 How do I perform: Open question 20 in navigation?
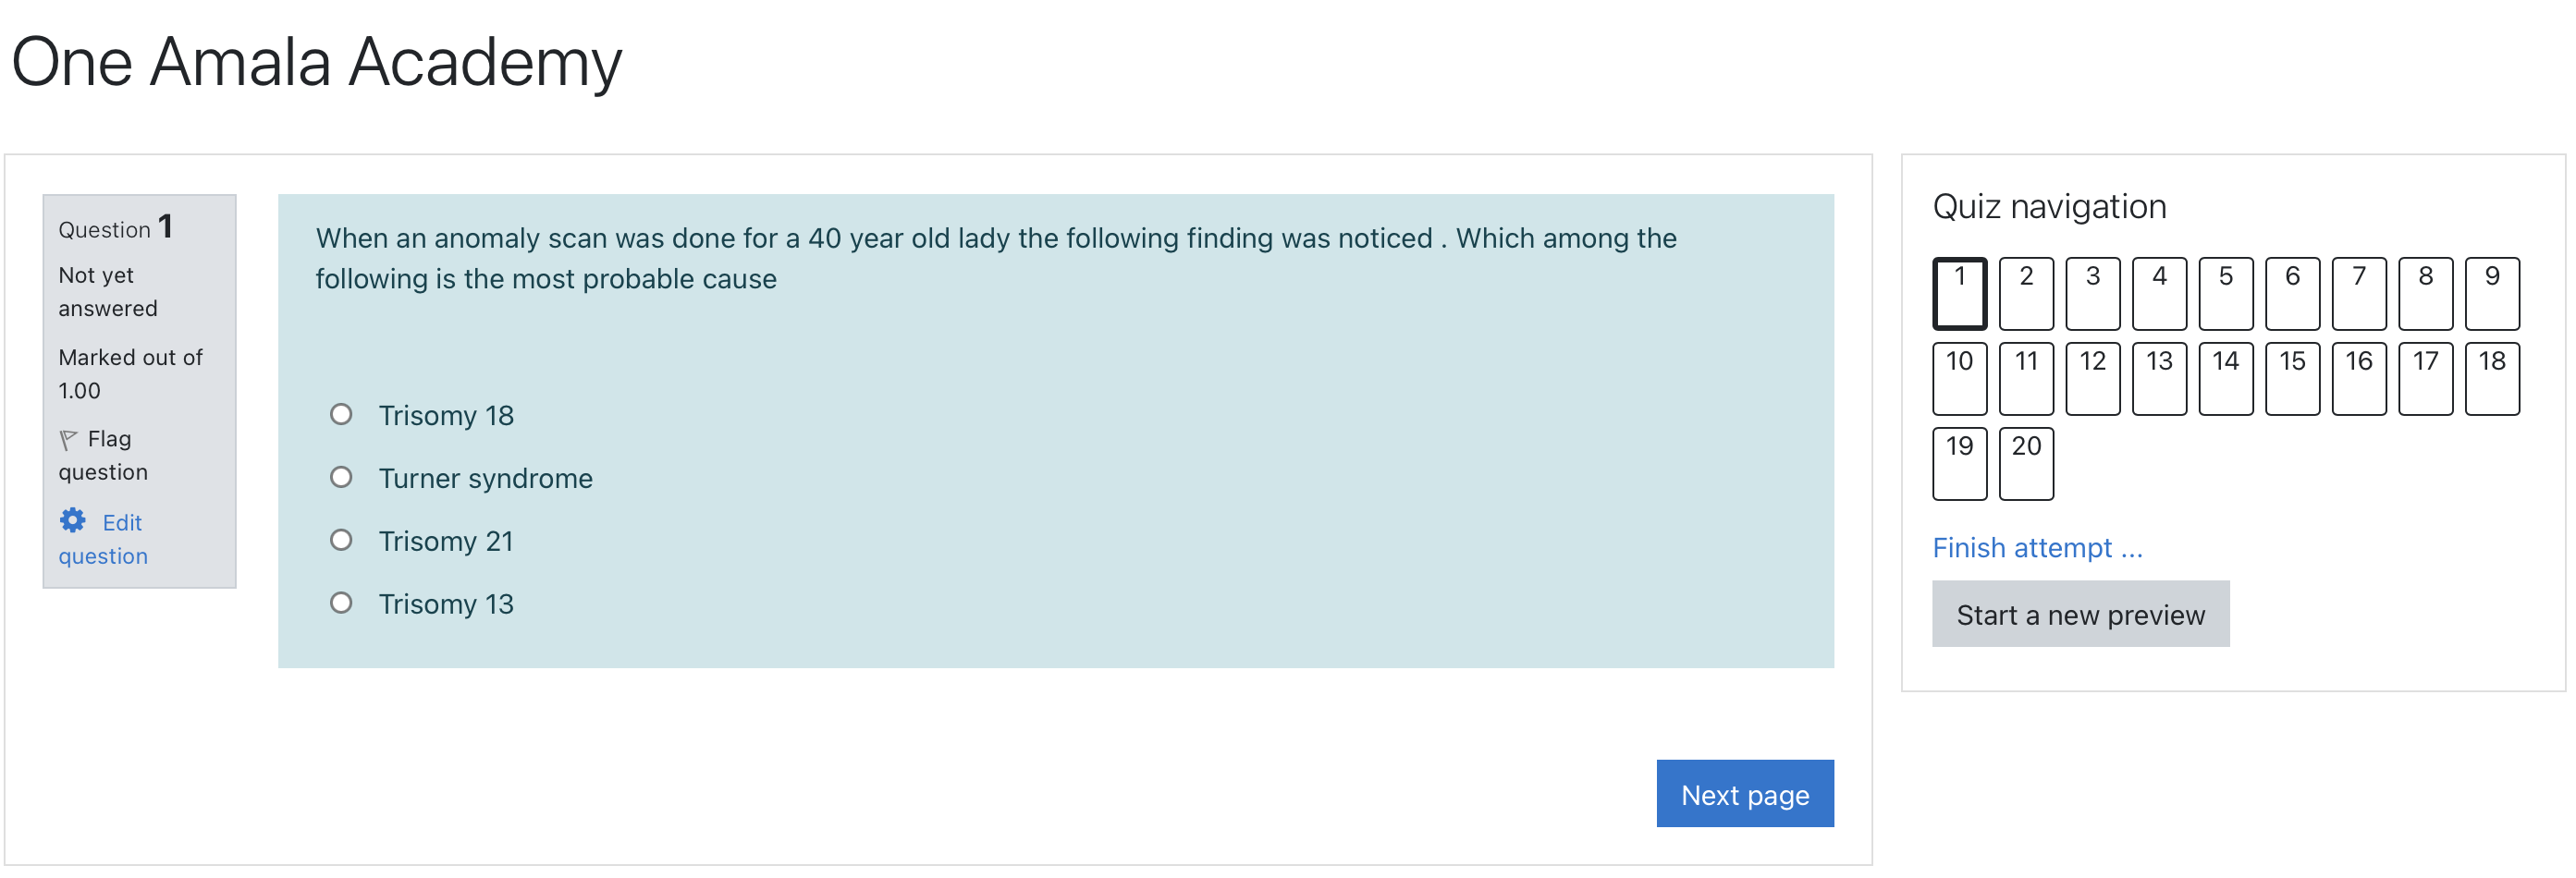pyautogui.click(x=2025, y=463)
